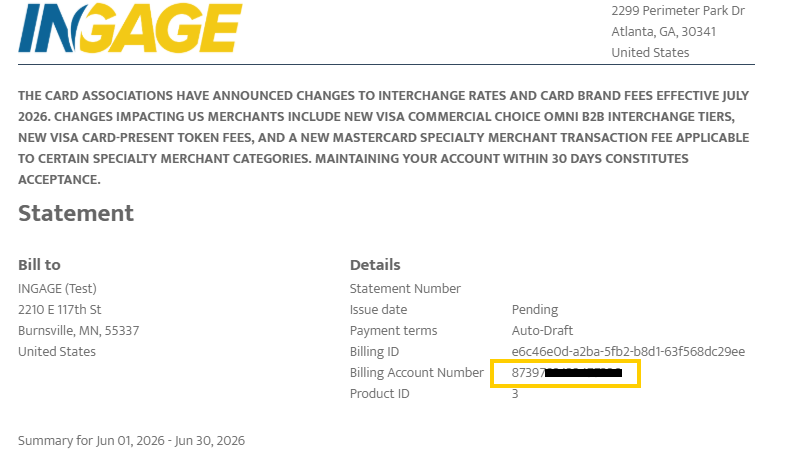Select the Product ID value 3
Screen dimensions: 792x468
[x=515, y=394]
